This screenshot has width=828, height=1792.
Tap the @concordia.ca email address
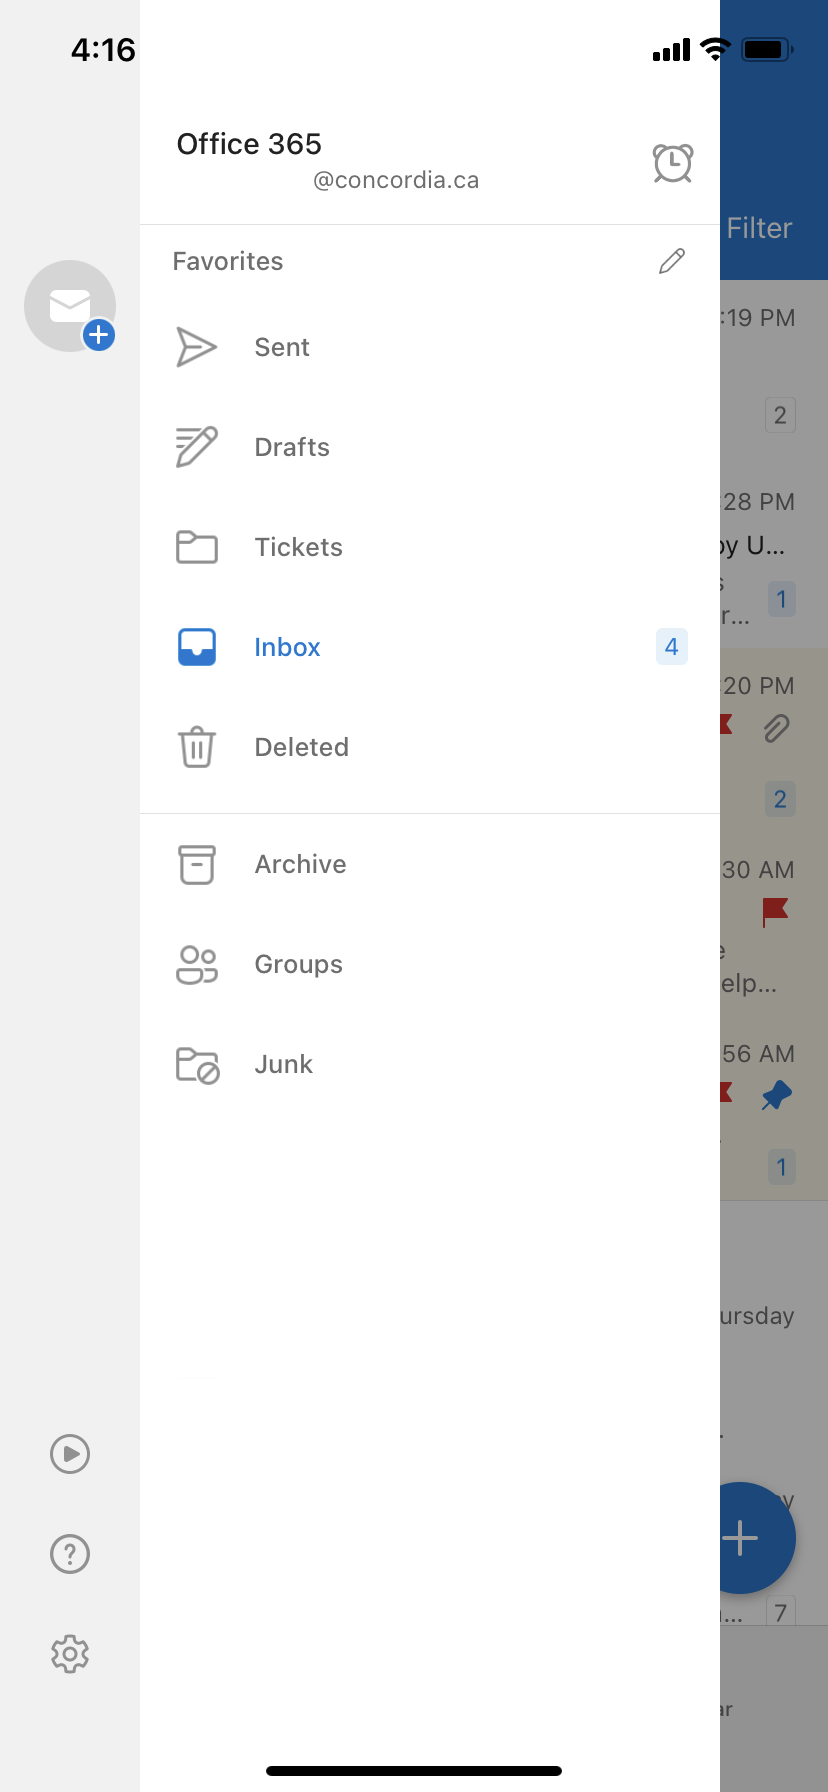[x=396, y=180]
